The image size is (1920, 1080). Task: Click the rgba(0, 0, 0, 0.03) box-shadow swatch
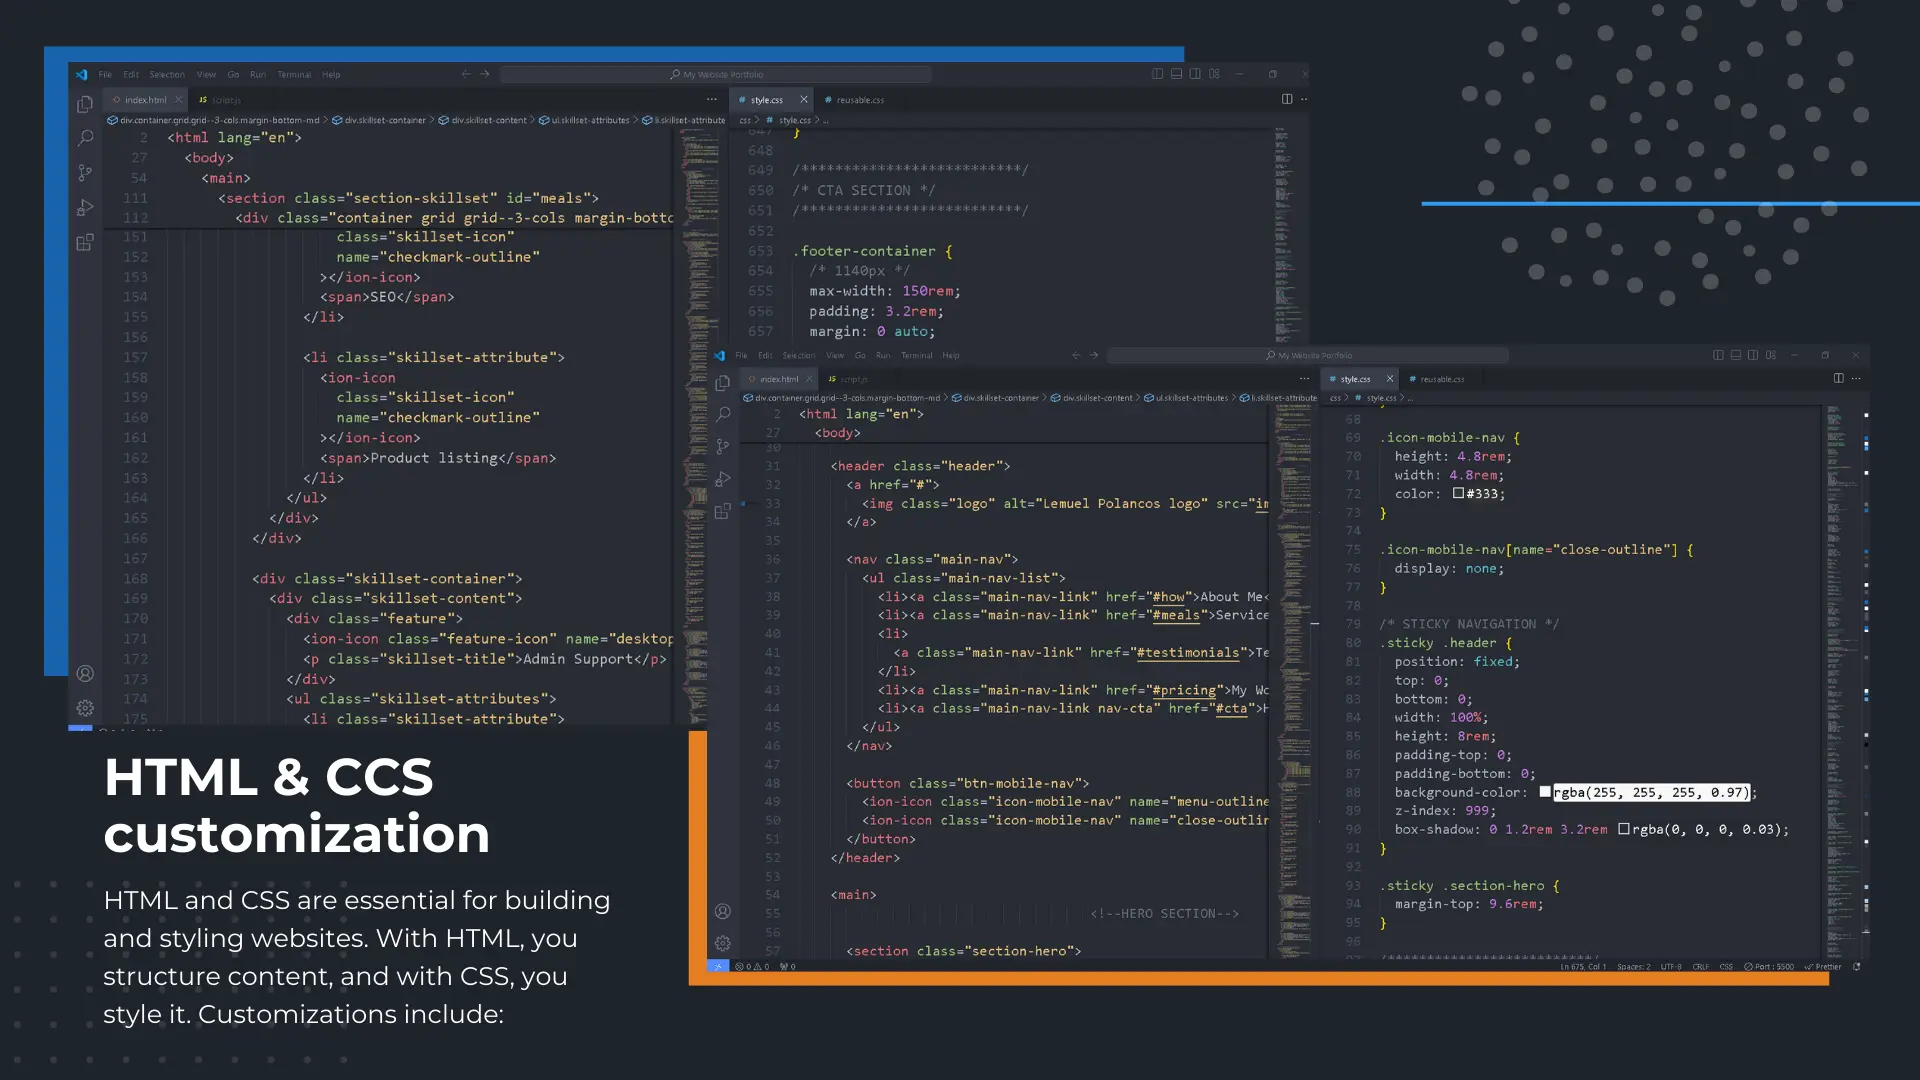1624,828
